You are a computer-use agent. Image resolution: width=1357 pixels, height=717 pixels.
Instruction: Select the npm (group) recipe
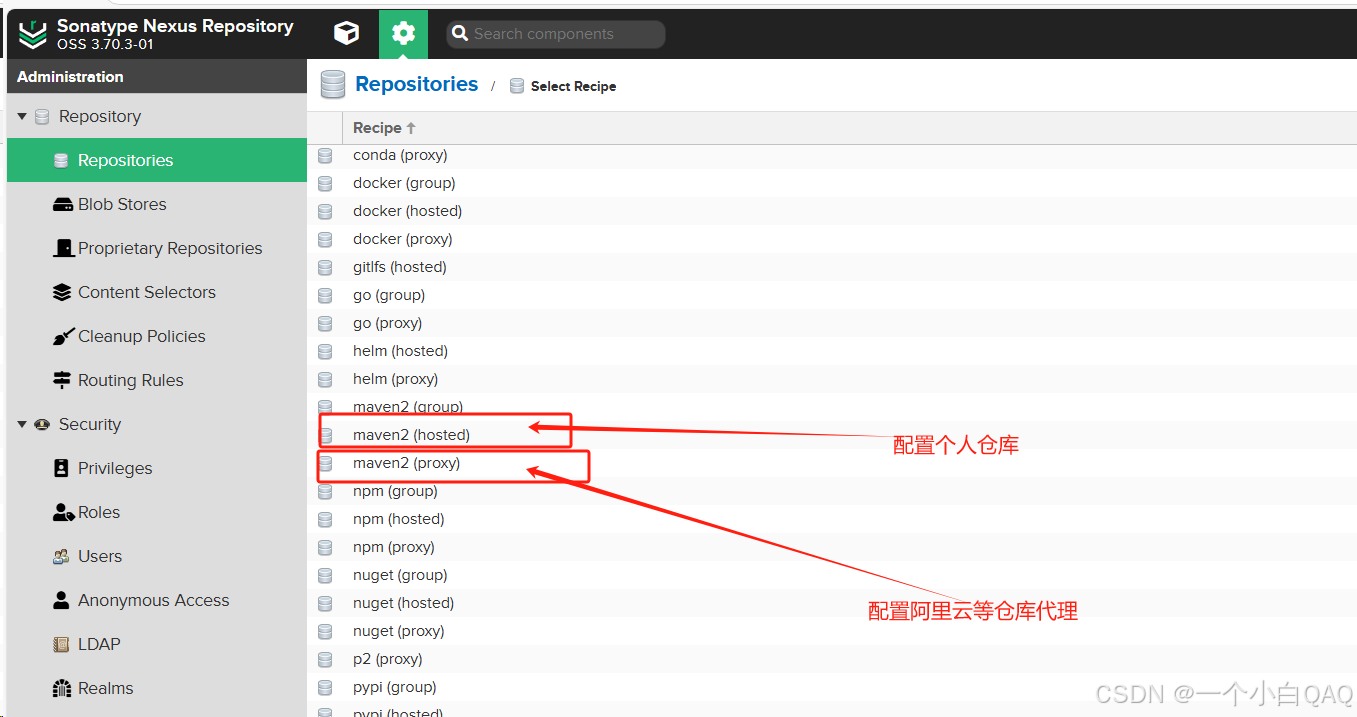[x=832, y=491]
